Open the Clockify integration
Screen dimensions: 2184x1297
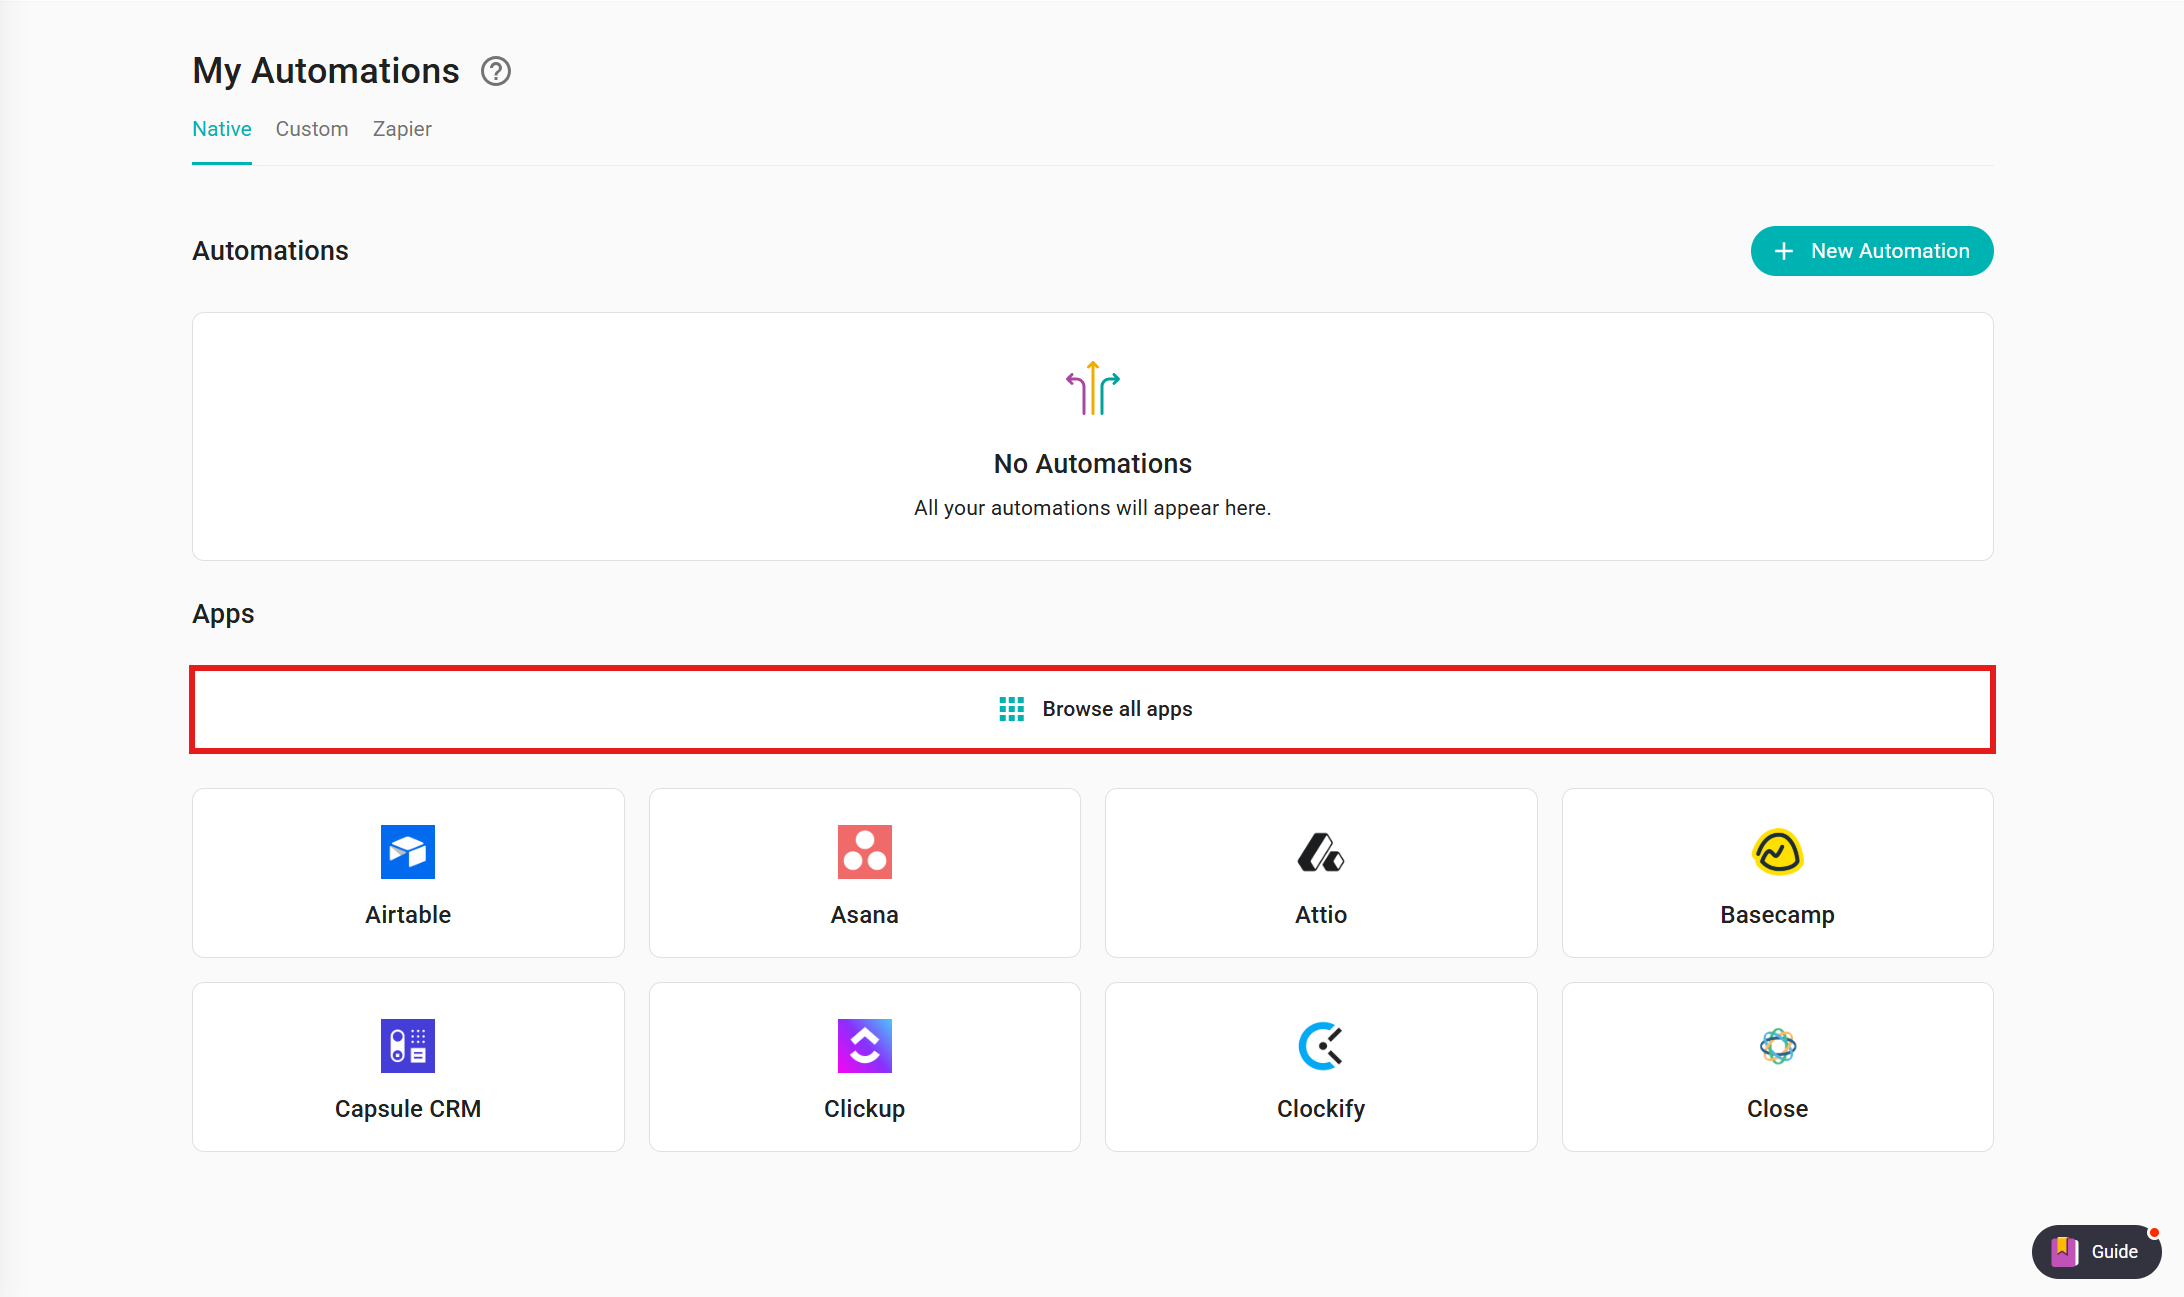coord(1320,1066)
